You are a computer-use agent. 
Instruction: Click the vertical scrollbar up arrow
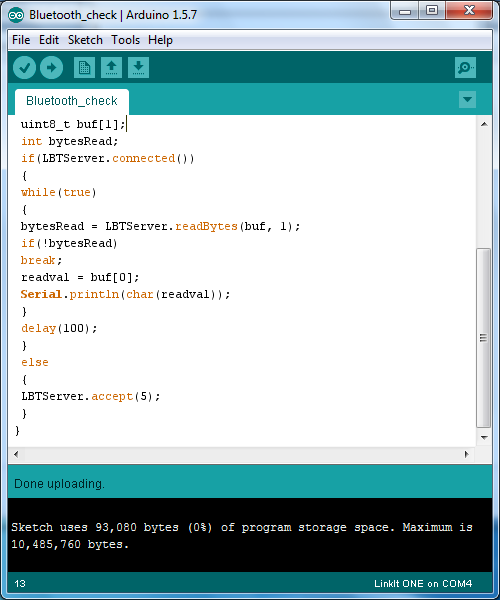coord(484,124)
